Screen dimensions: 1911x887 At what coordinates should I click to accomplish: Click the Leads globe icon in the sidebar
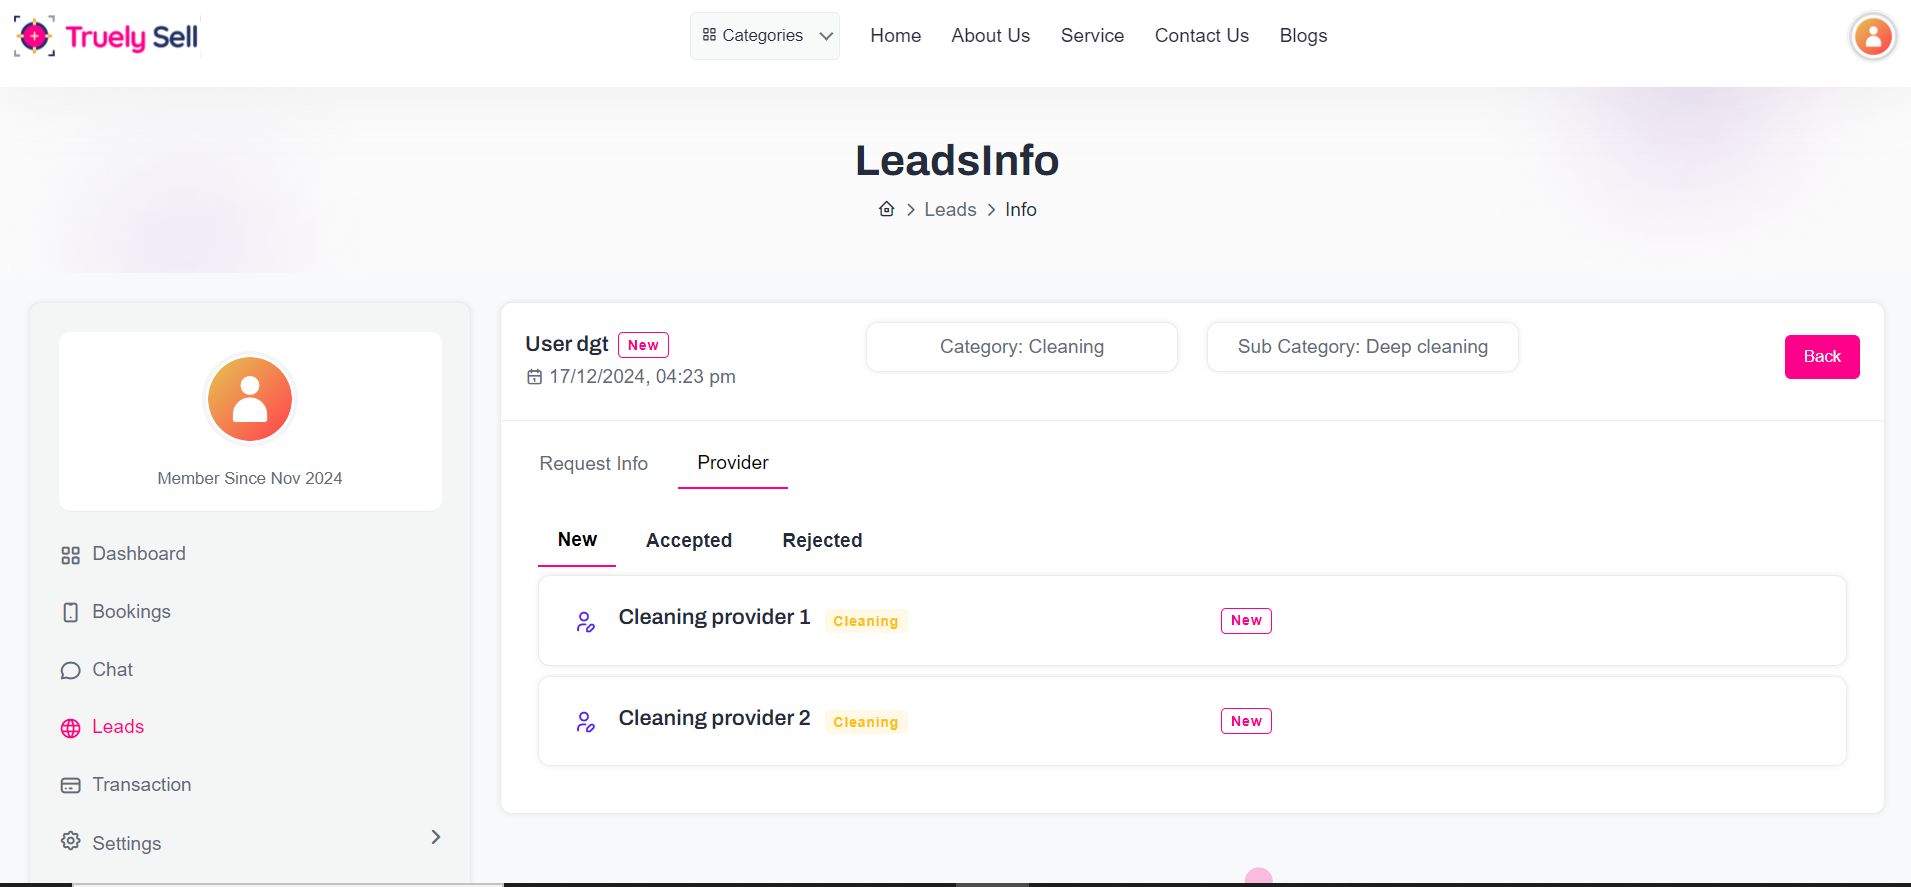(70, 728)
